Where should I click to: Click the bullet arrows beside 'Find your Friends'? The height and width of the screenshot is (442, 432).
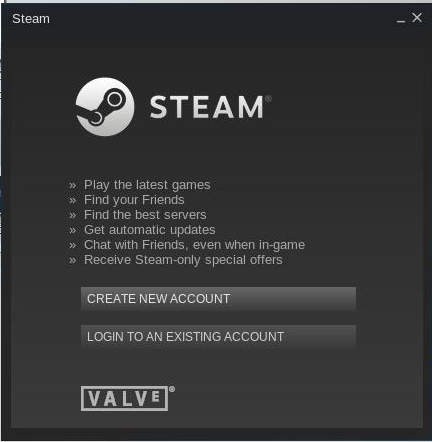pos(73,201)
